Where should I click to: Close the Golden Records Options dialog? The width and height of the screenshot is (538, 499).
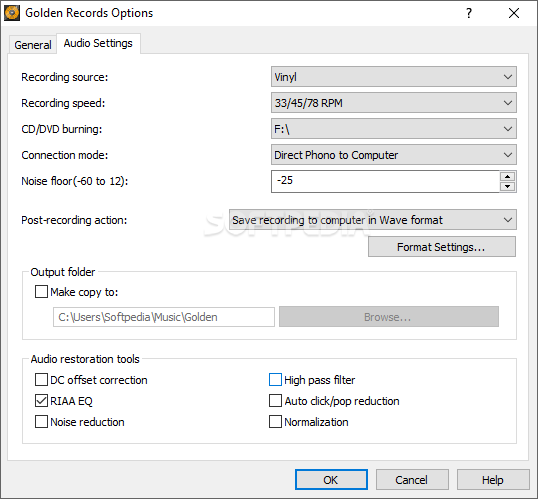pyautogui.click(x=514, y=13)
